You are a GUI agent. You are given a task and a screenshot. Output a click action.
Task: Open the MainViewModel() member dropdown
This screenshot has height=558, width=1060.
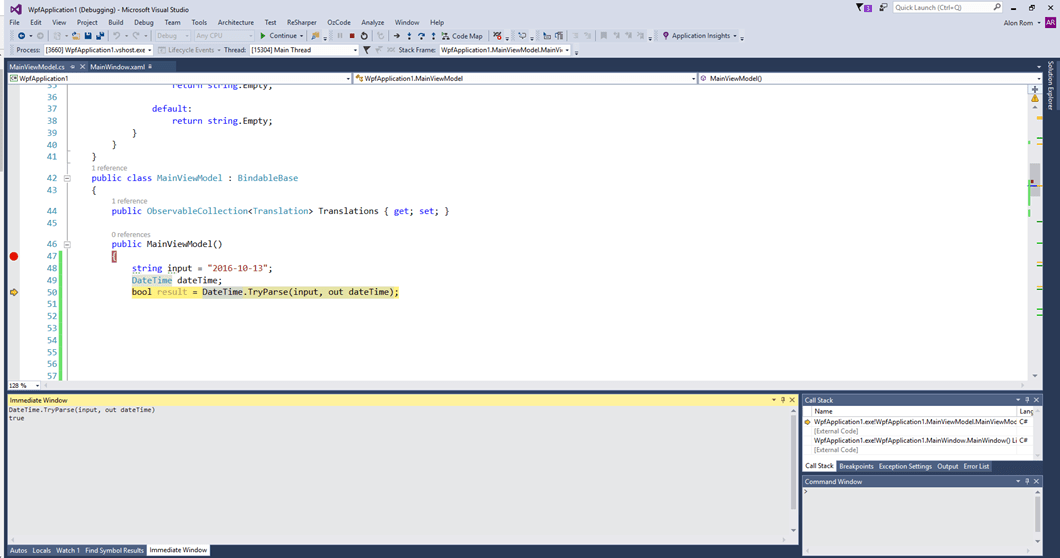click(x=871, y=78)
